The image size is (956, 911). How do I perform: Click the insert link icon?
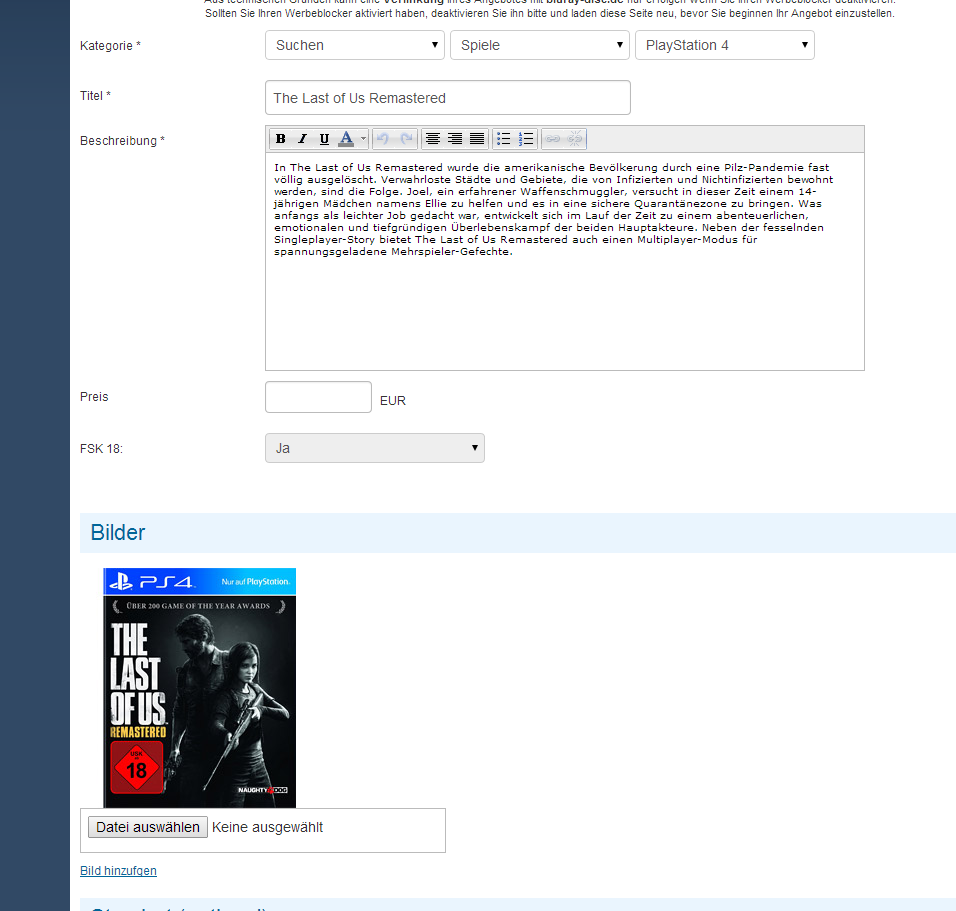click(x=552, y=139)
